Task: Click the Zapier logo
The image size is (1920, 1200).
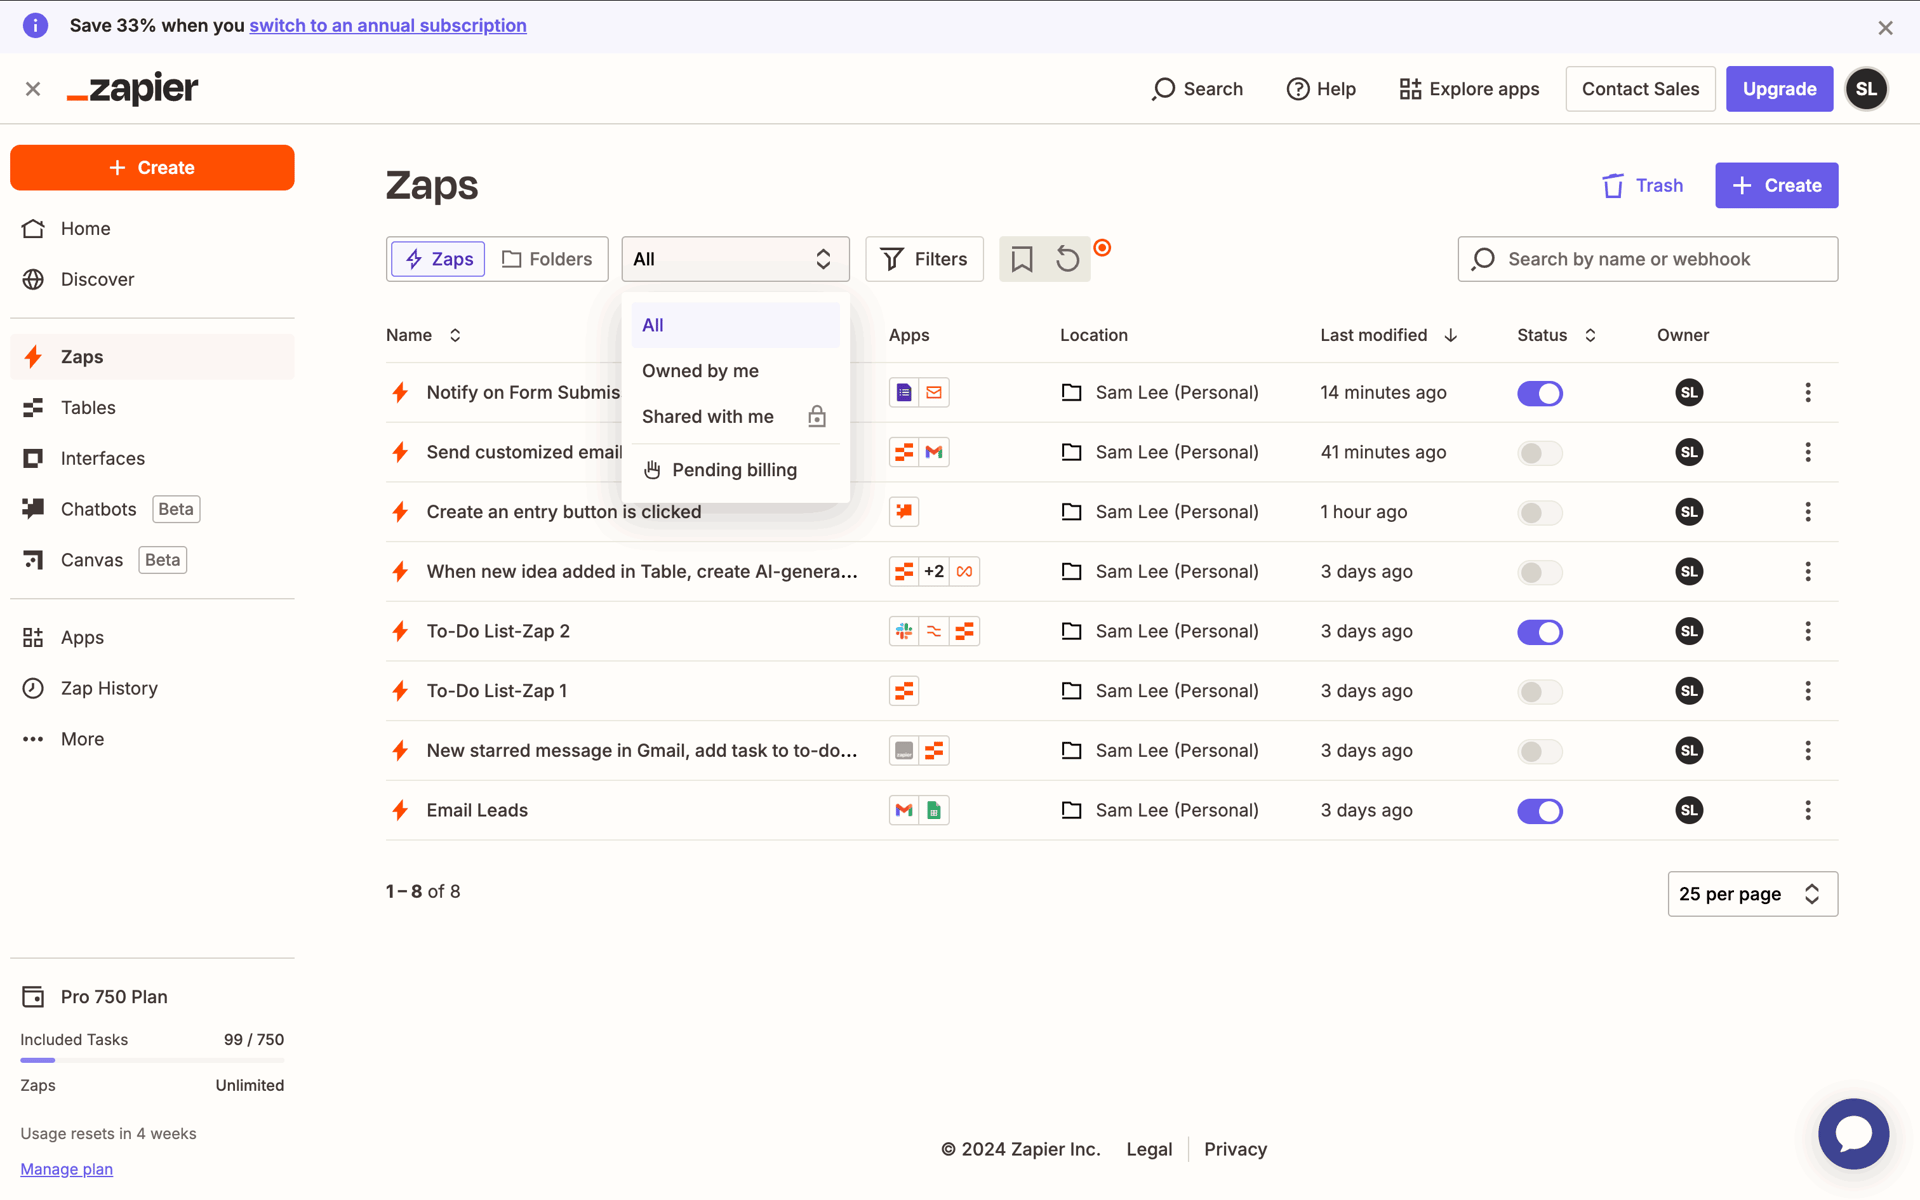Action: (x=132, y=89)
